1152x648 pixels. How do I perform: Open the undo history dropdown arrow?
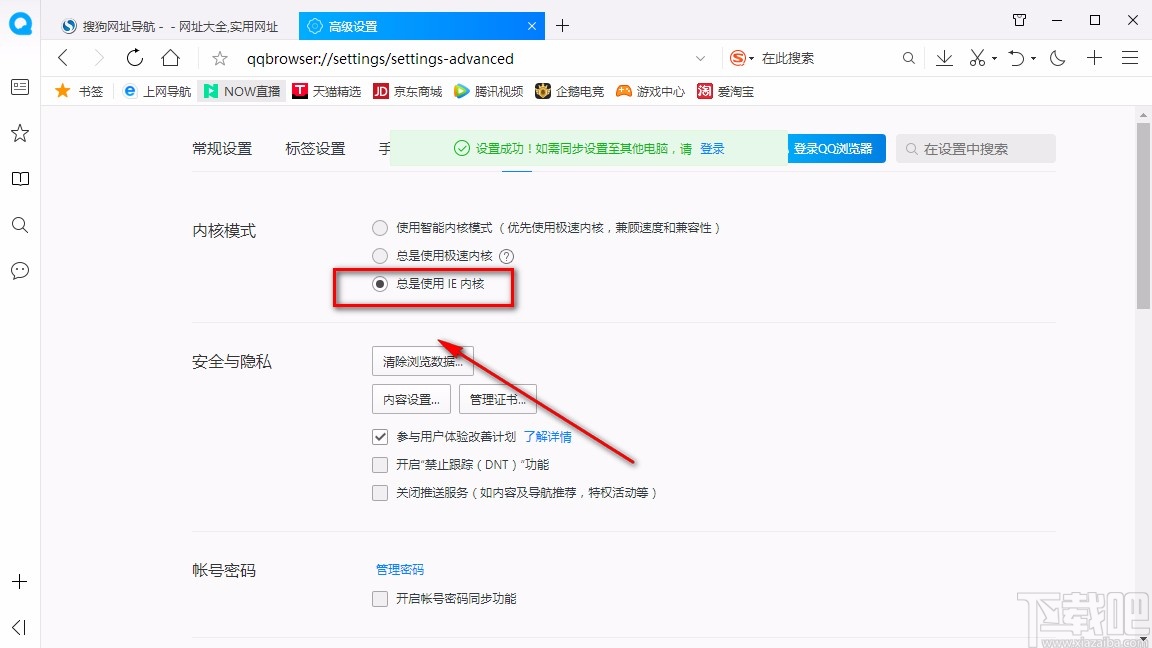point(1033,58)
